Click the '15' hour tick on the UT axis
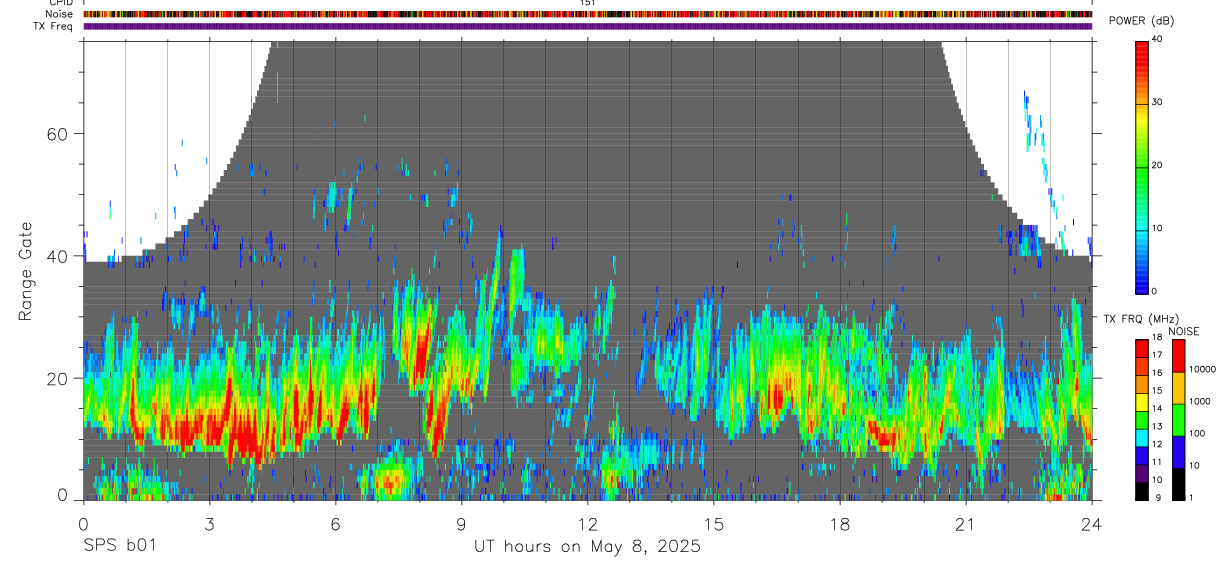This screenshot has width=1228, height=567. (x=714, y=523)
